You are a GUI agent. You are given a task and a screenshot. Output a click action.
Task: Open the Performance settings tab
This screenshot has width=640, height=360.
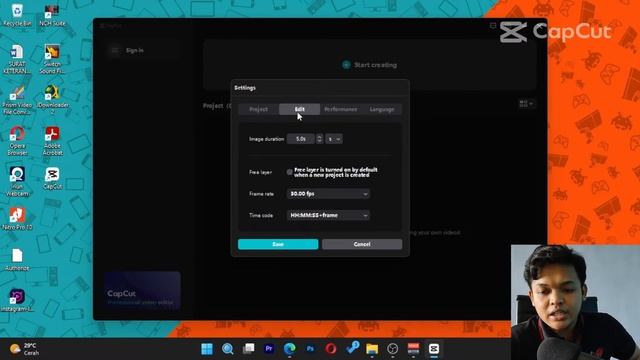pos(340,109)
